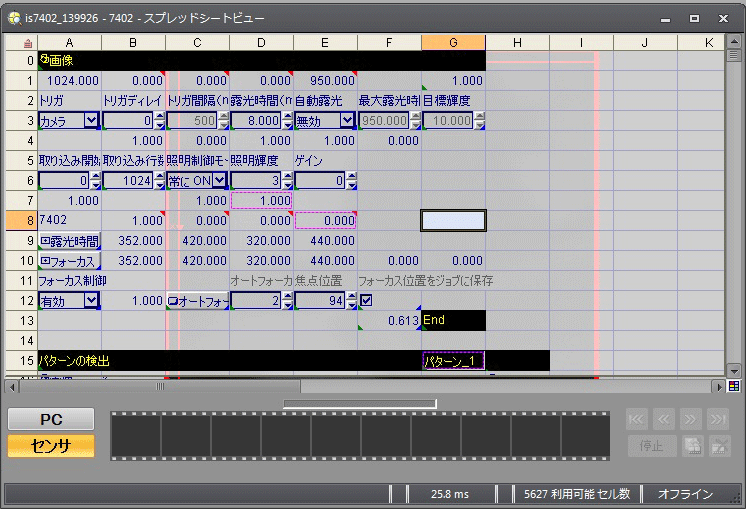Switch filmstrip source to PC

coord(51,419)
